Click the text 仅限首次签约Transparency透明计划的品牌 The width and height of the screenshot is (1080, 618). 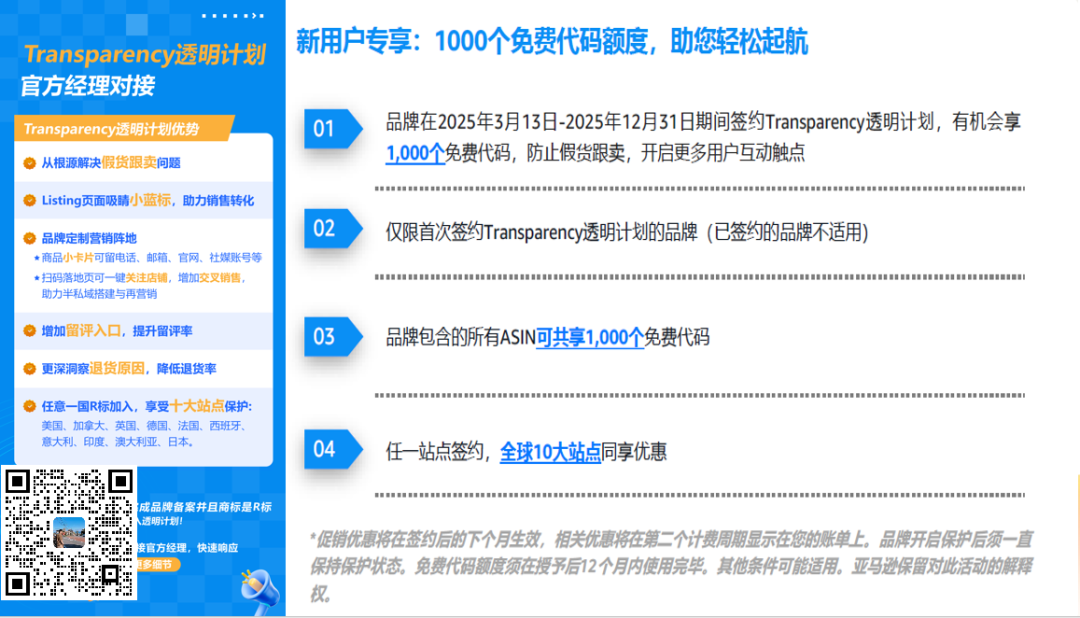pos(541,232)
